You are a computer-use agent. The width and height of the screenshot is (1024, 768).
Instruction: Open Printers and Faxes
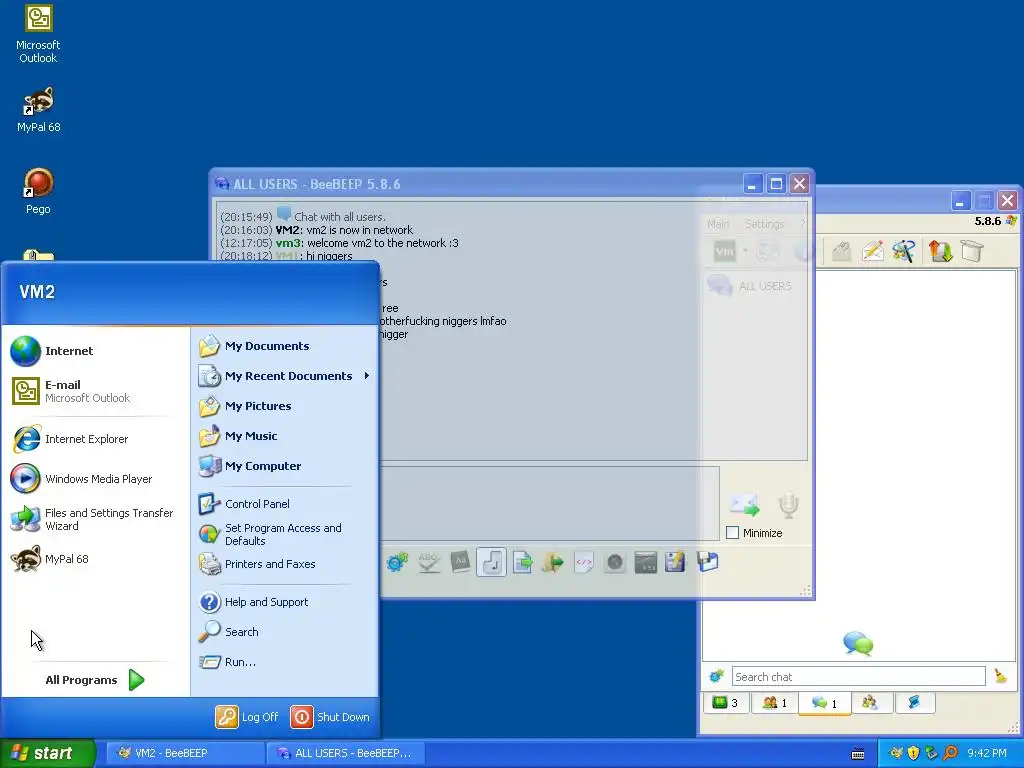pyautogui.click(x=285, y=564)
